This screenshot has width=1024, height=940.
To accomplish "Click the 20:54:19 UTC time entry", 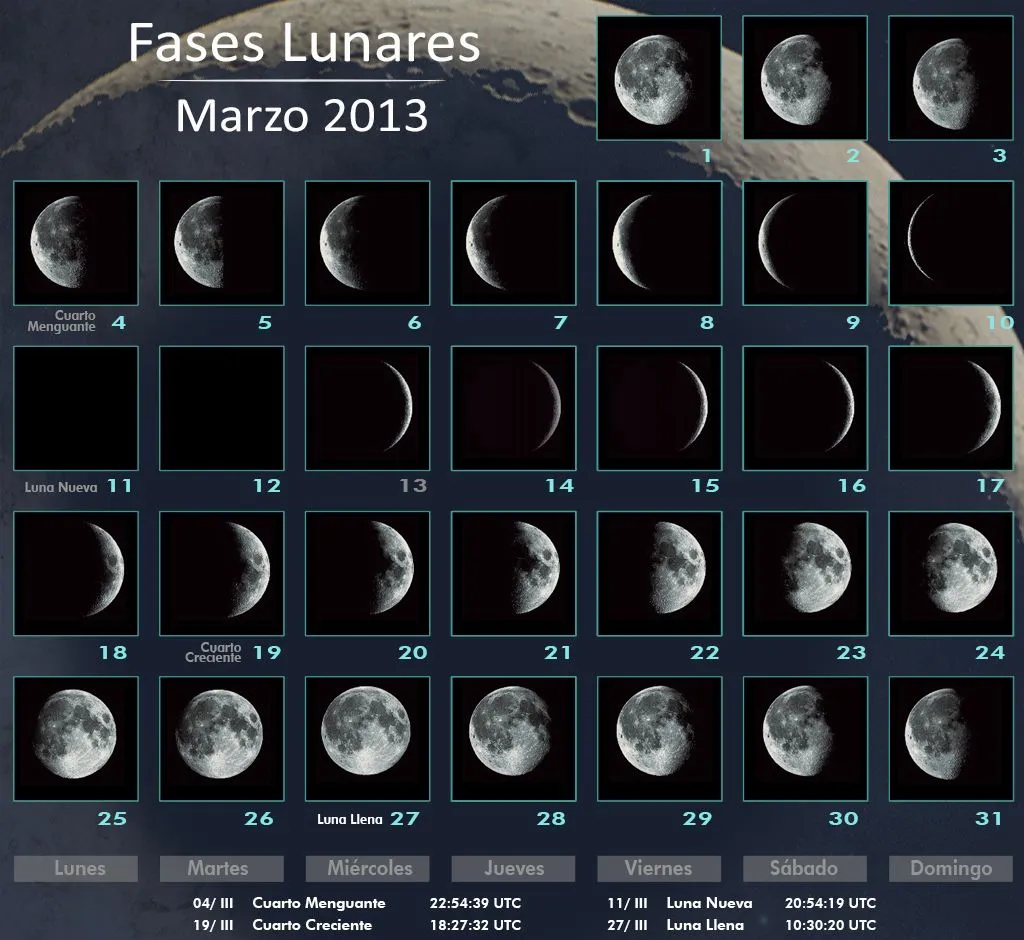I will [x=830, y=903].
